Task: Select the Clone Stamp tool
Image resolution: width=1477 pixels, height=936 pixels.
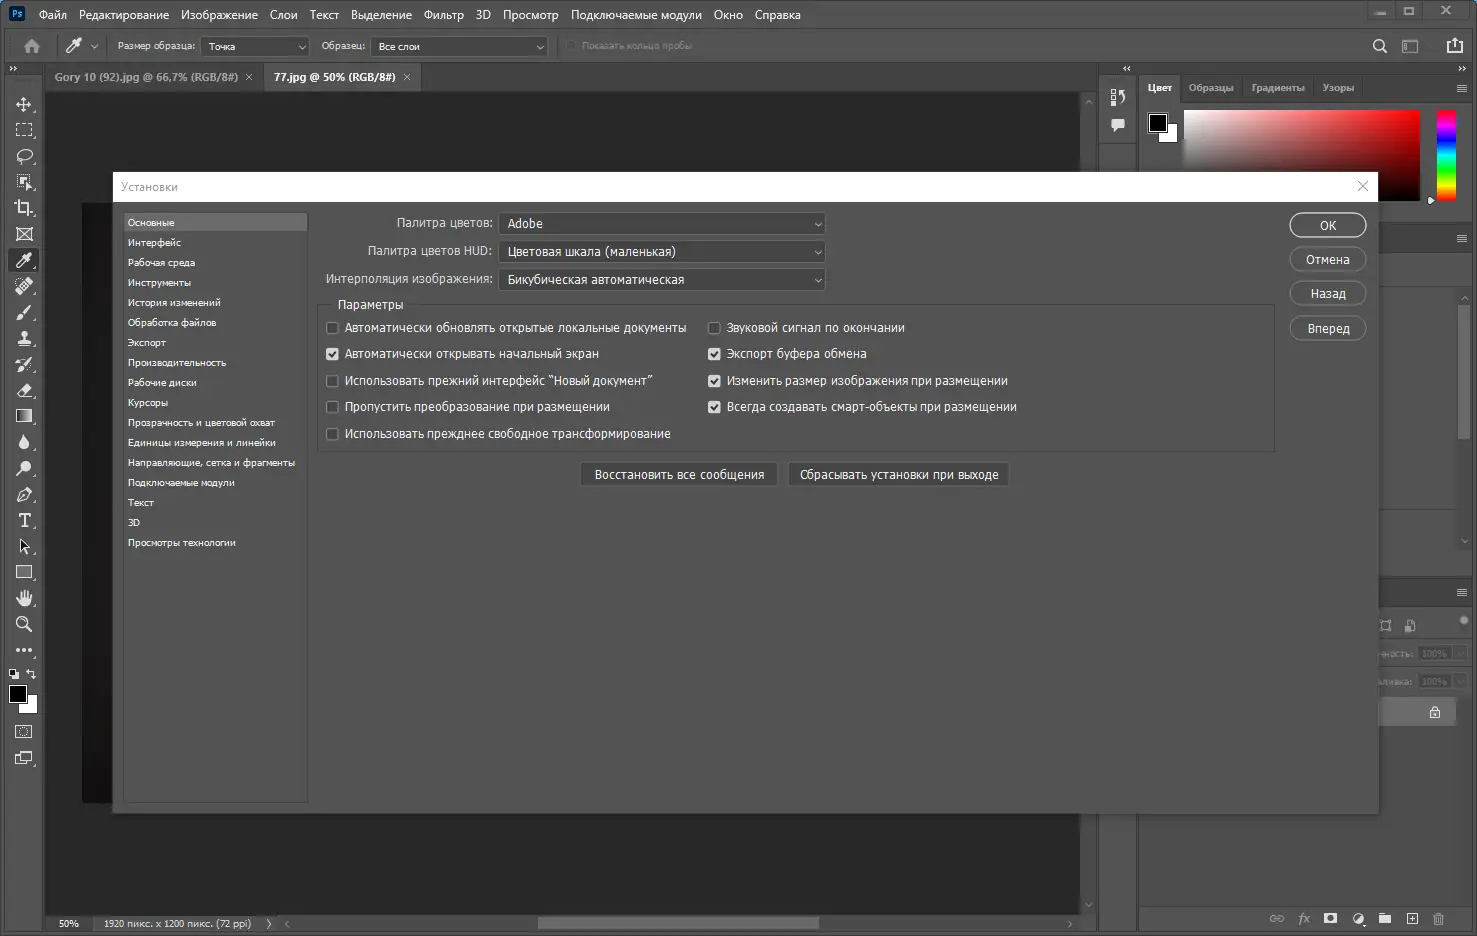Action: click(x=24, y=338)
